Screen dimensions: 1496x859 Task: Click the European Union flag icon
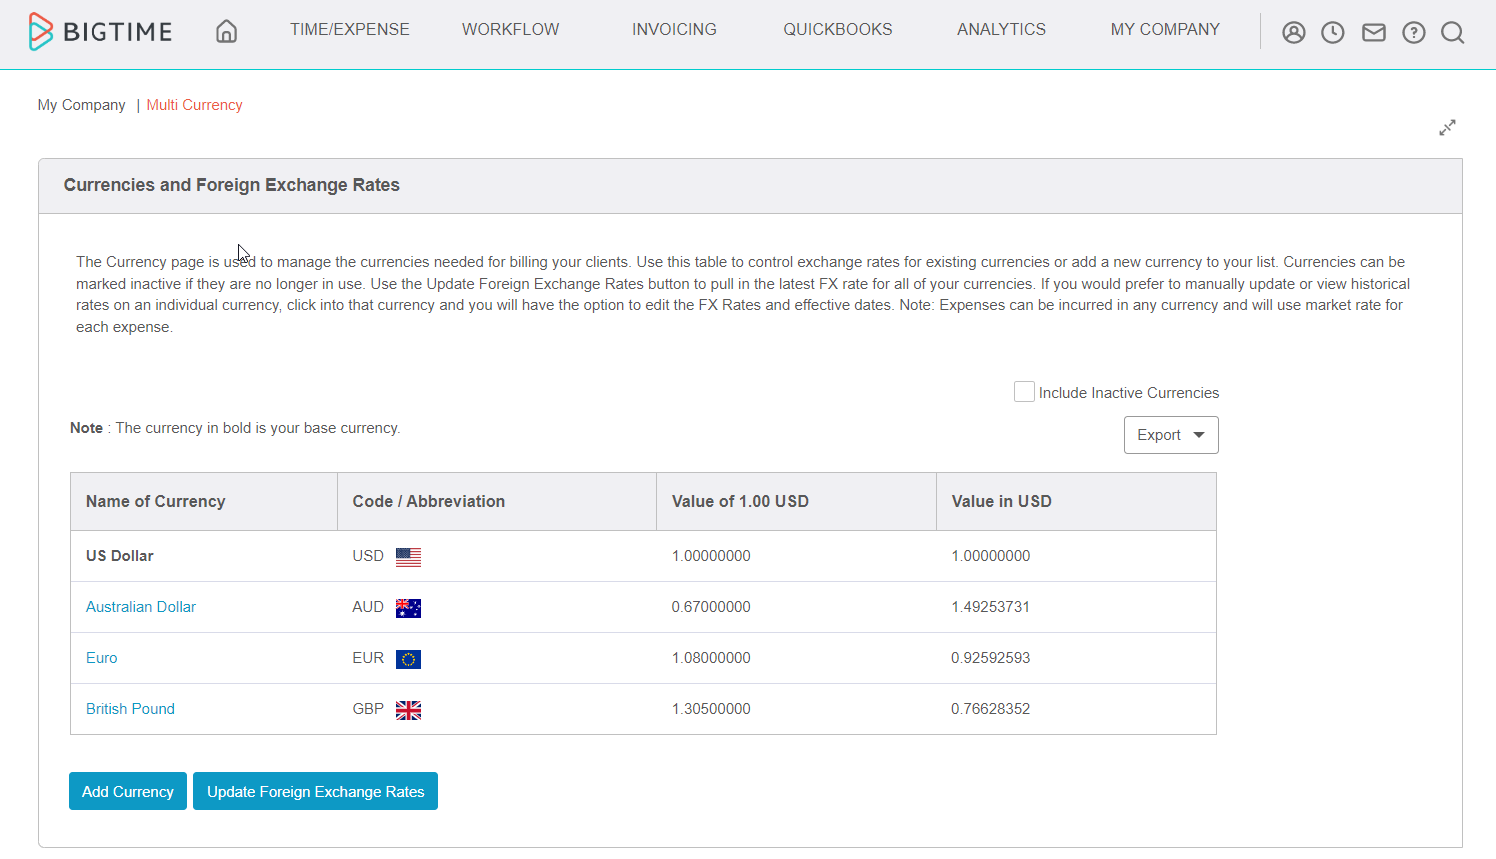coord(408,659)
